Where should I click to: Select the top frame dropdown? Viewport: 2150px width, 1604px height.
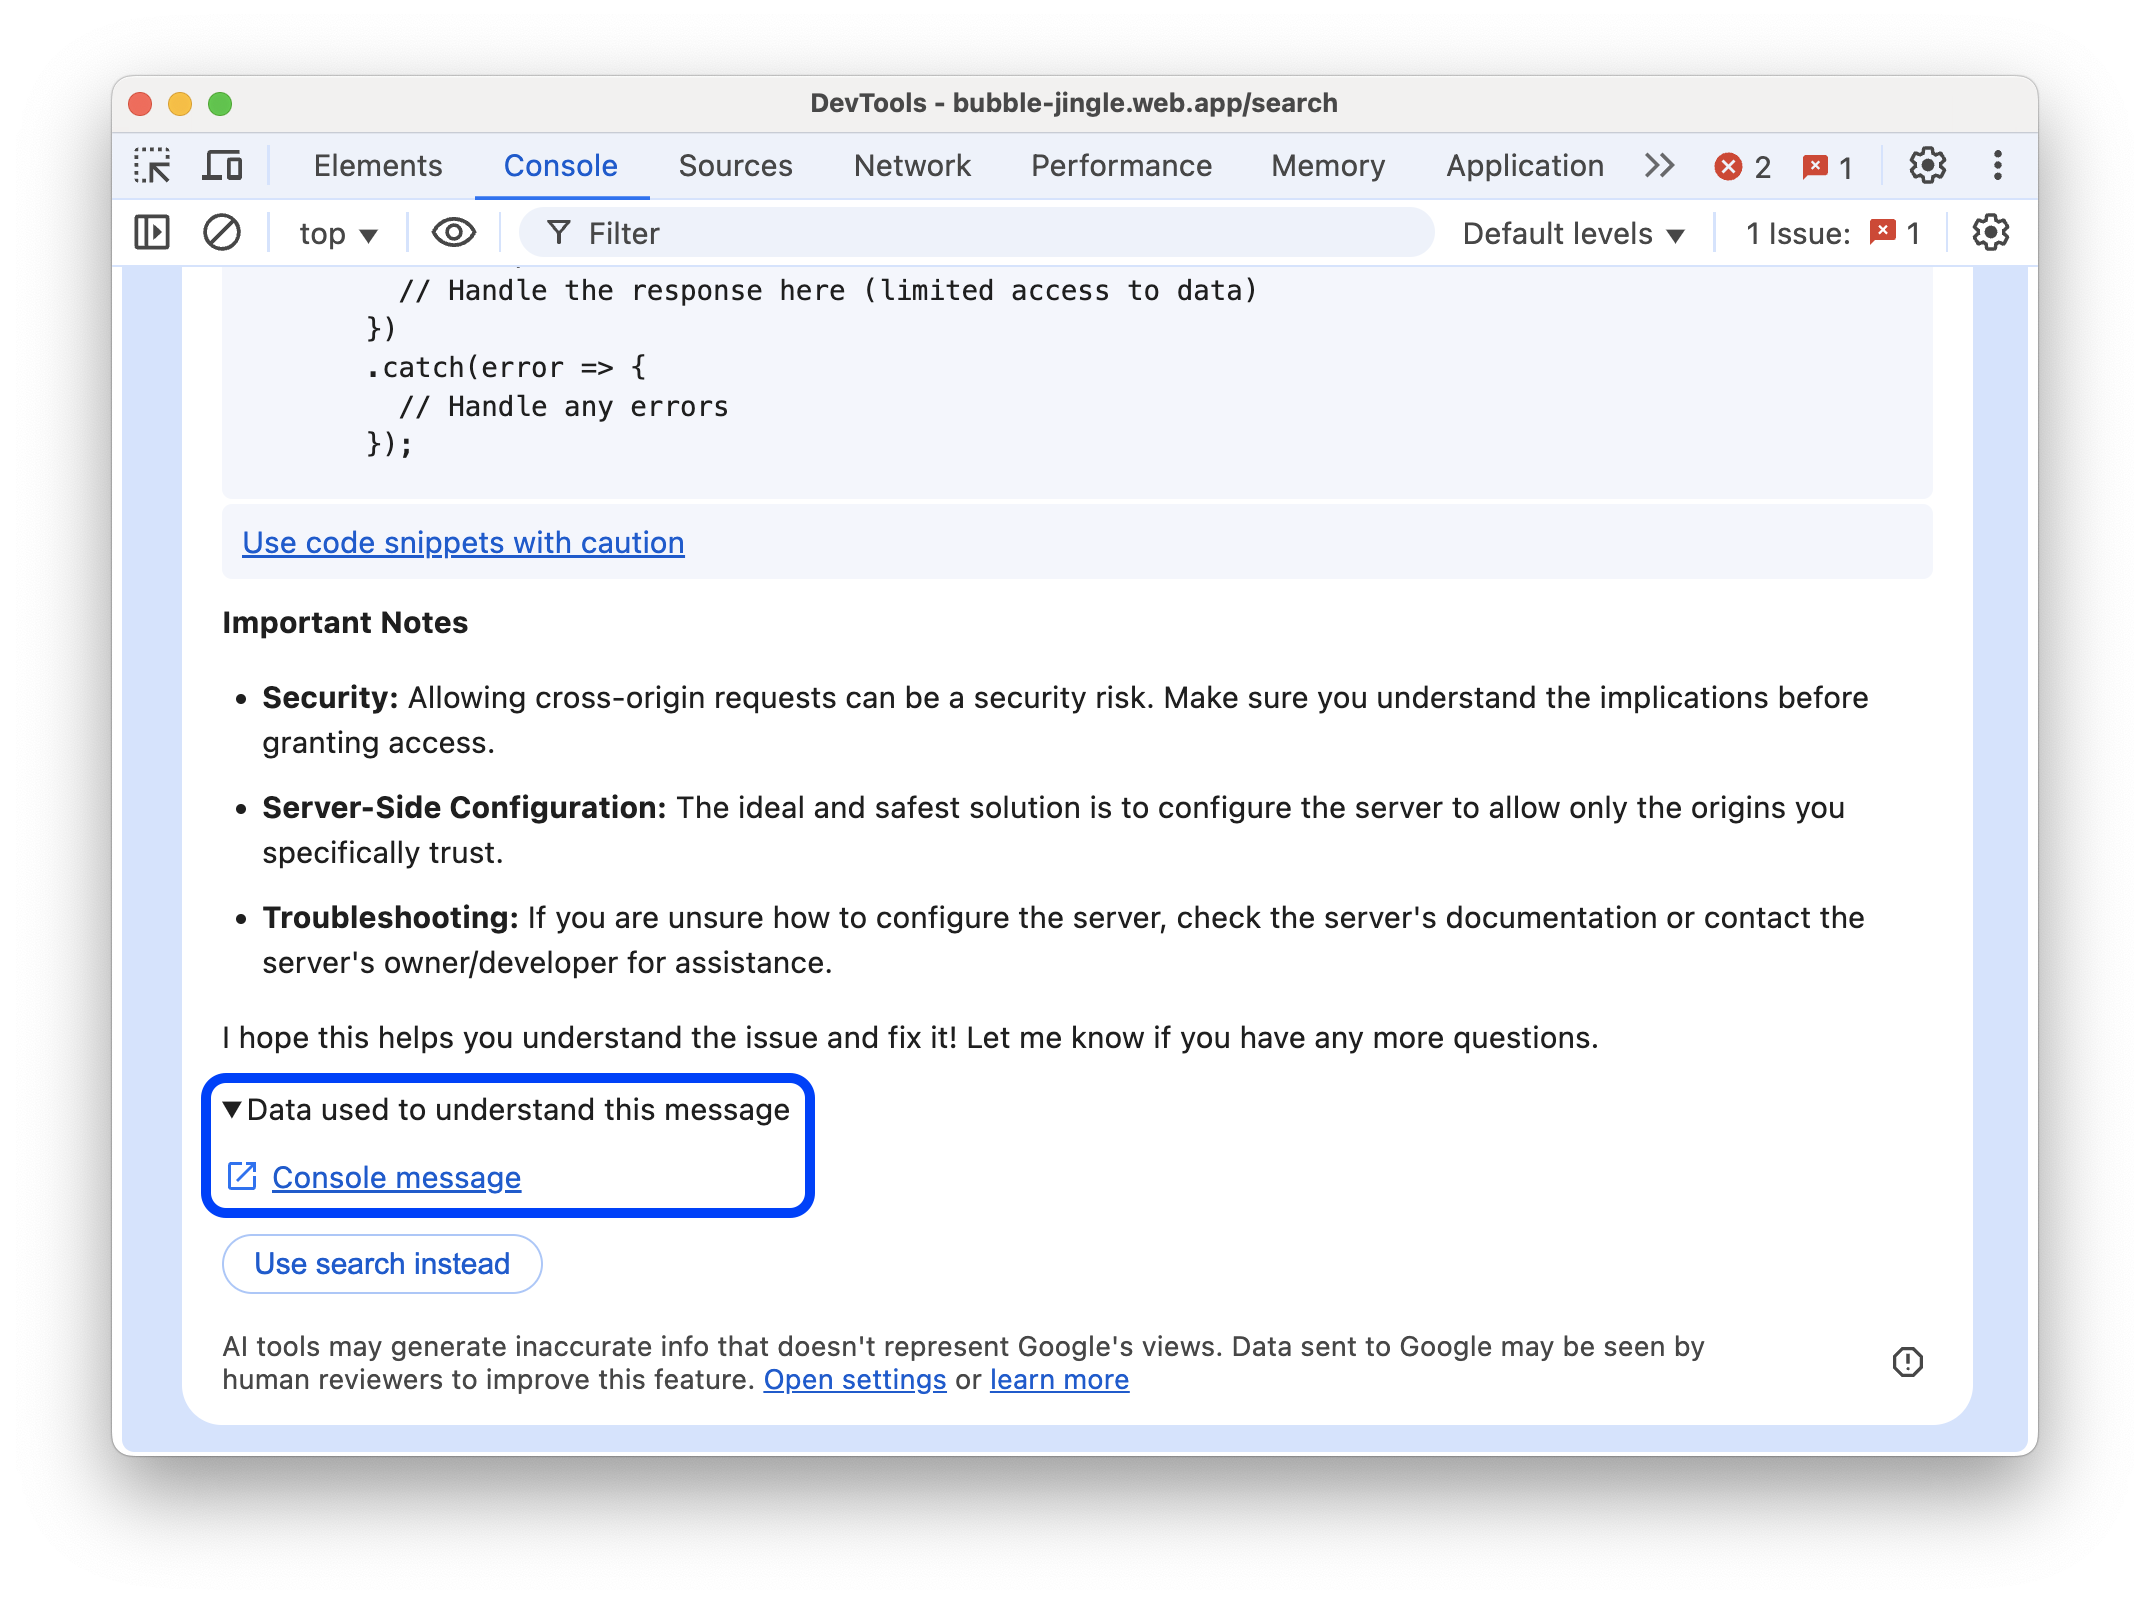click(x=337, y=233)
